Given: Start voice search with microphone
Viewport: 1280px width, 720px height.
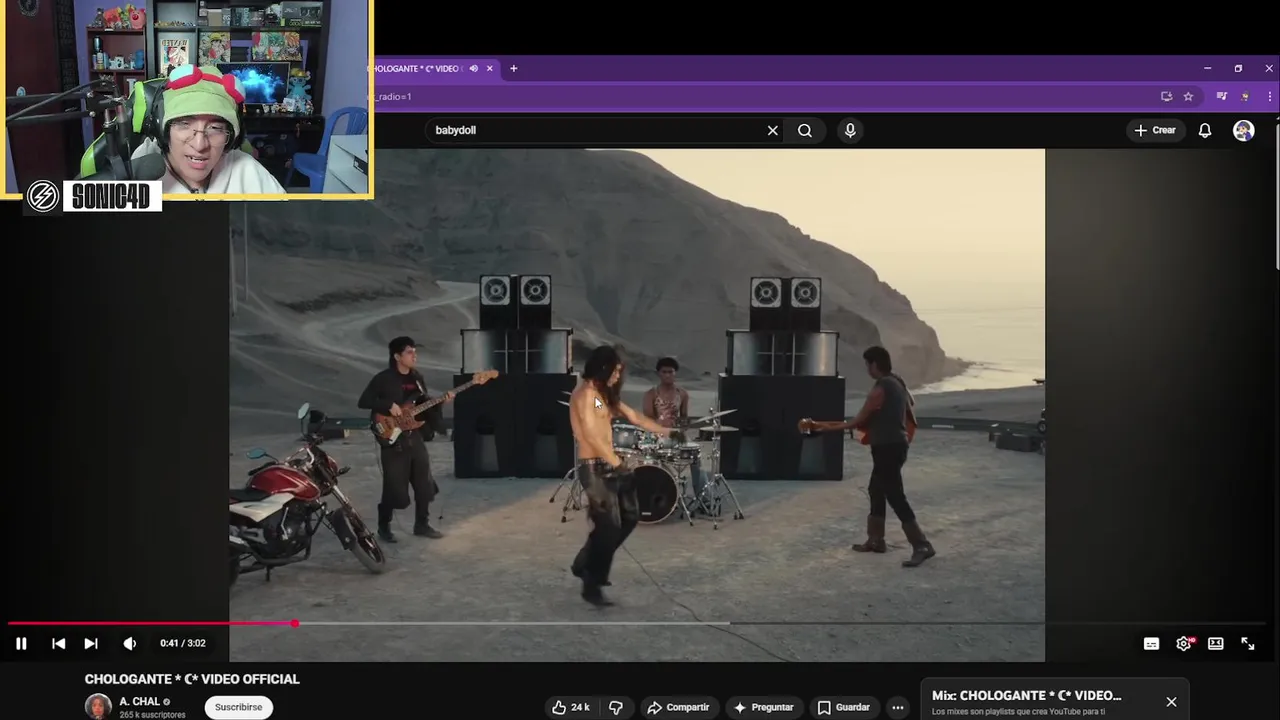Looking at the screenshot, I should click(x=850, y=130).
